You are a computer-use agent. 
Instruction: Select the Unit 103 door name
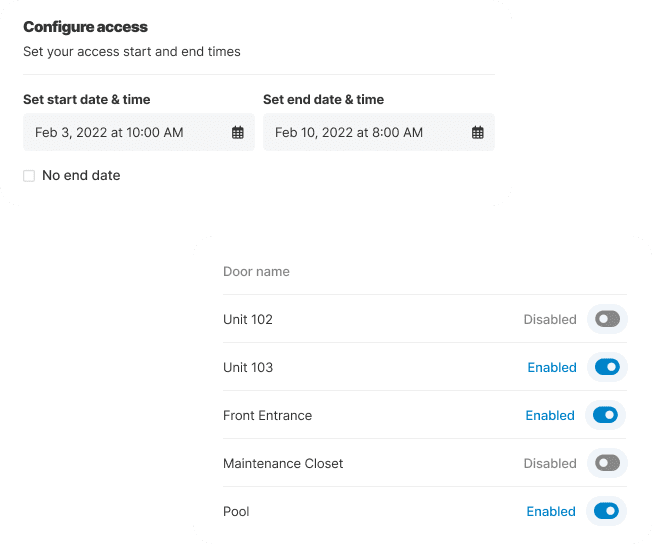pyautogui.click(x=248, y=368)
